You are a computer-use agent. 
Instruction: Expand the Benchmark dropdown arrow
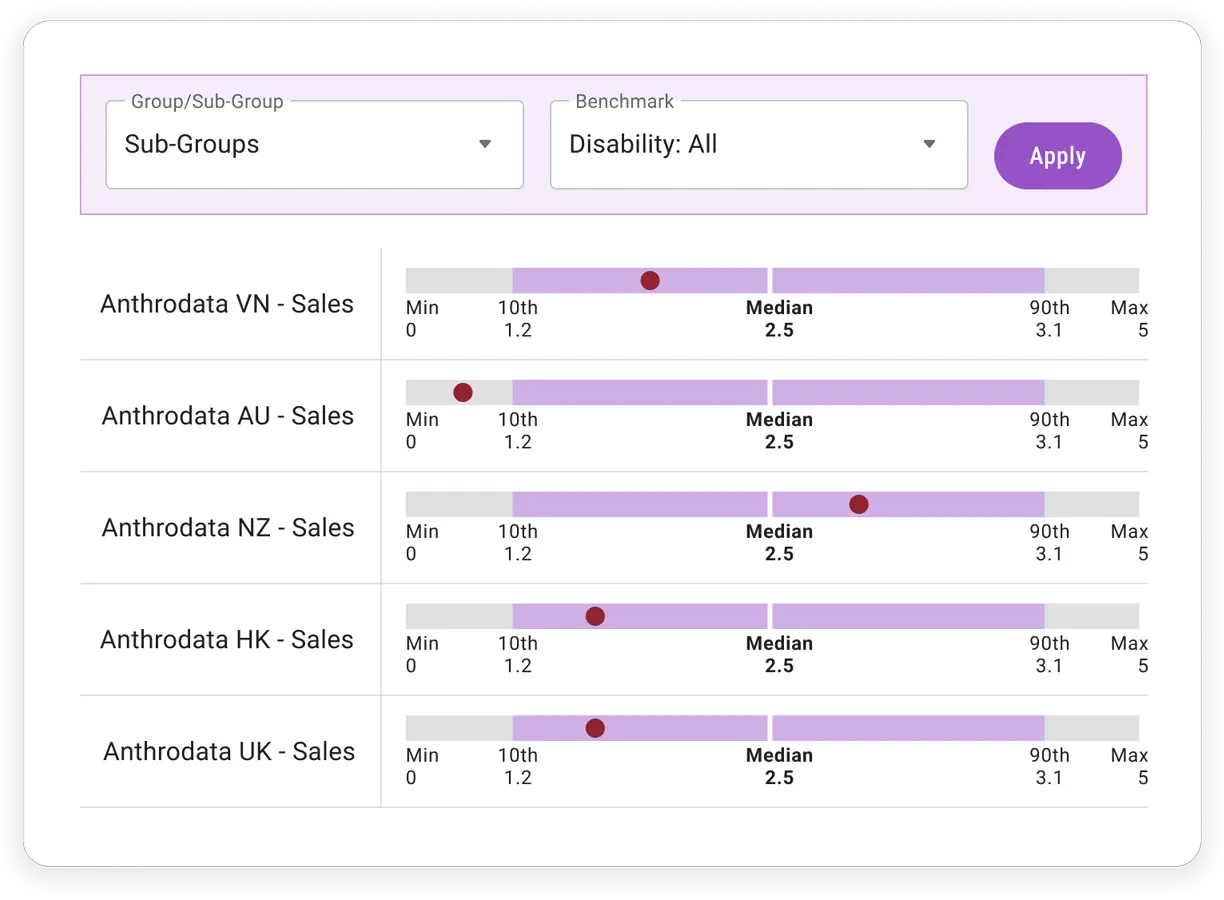tap(929, 144)
